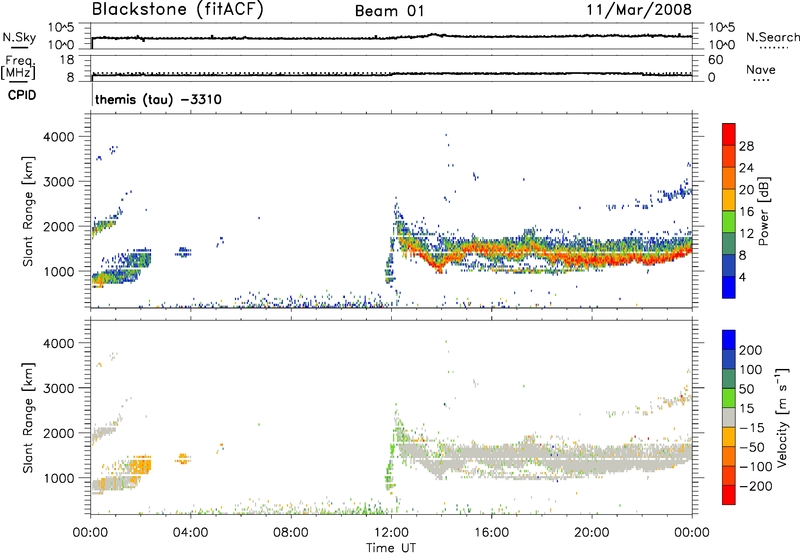Select the 'Freq. [MHz]' axis label
Viewport: 800px width, 554px height.
pos(18,67)
